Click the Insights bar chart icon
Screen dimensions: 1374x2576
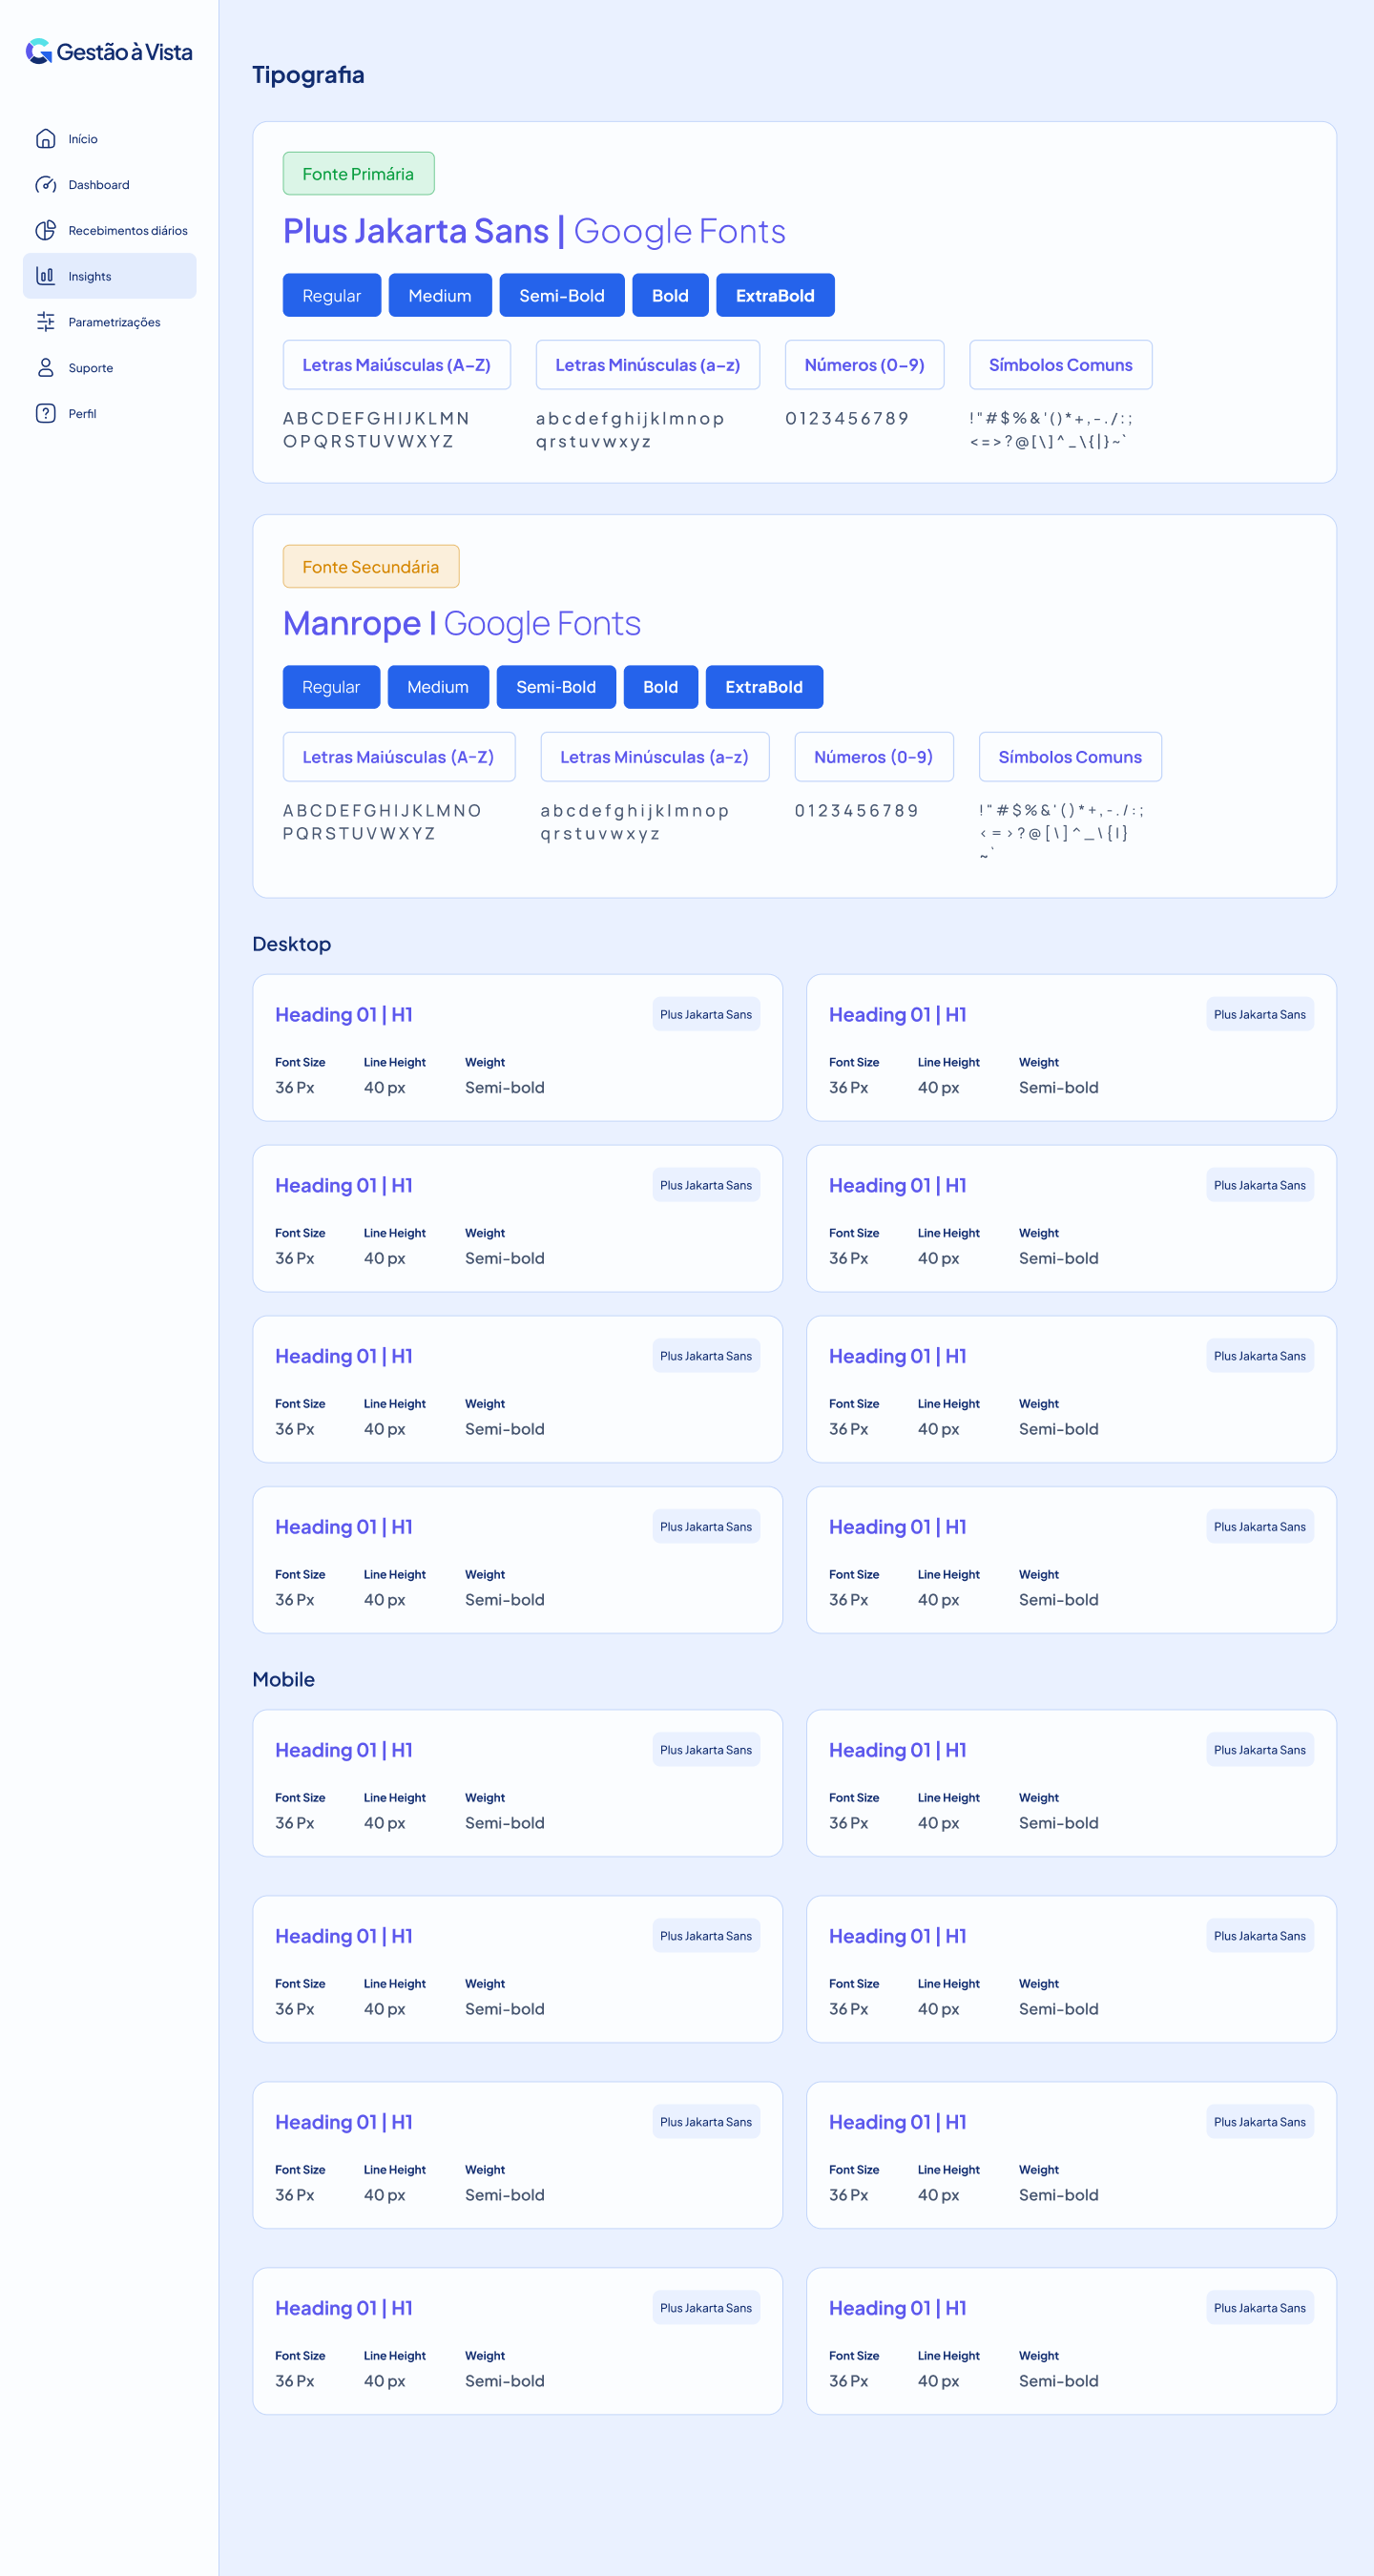click(46, 276)
